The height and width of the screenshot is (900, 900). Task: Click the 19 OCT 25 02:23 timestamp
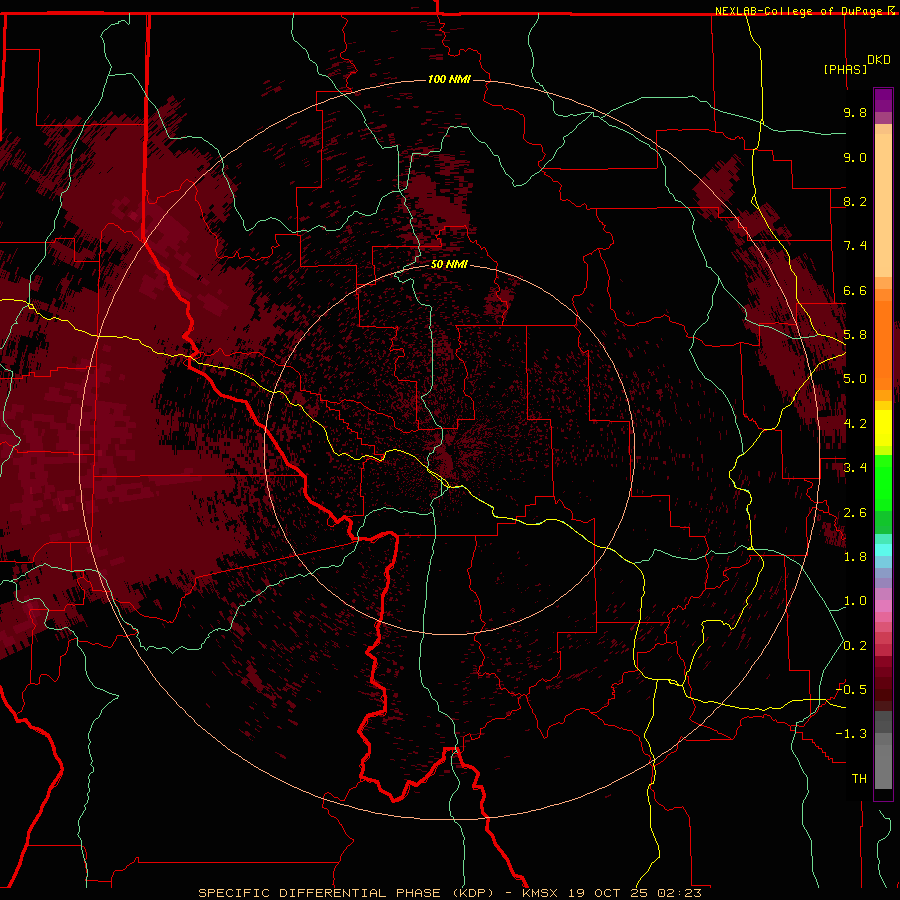point(635,893)
